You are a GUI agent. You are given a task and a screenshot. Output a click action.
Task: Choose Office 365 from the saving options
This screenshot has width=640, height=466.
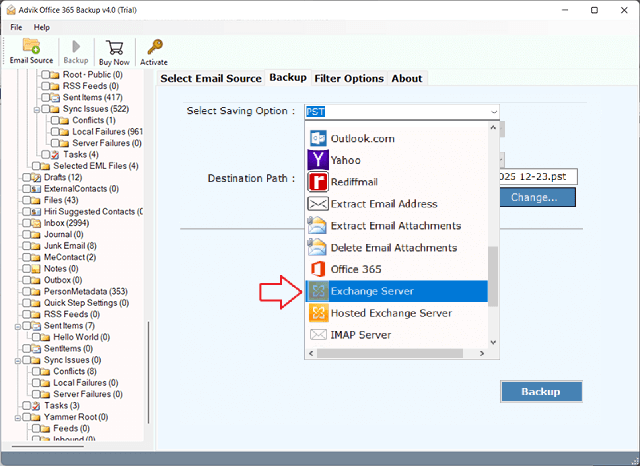click(x=397, y=269)
